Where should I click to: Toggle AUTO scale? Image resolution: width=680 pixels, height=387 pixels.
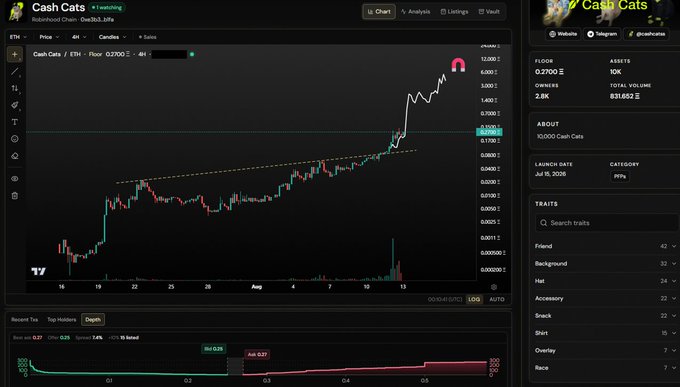497,299
